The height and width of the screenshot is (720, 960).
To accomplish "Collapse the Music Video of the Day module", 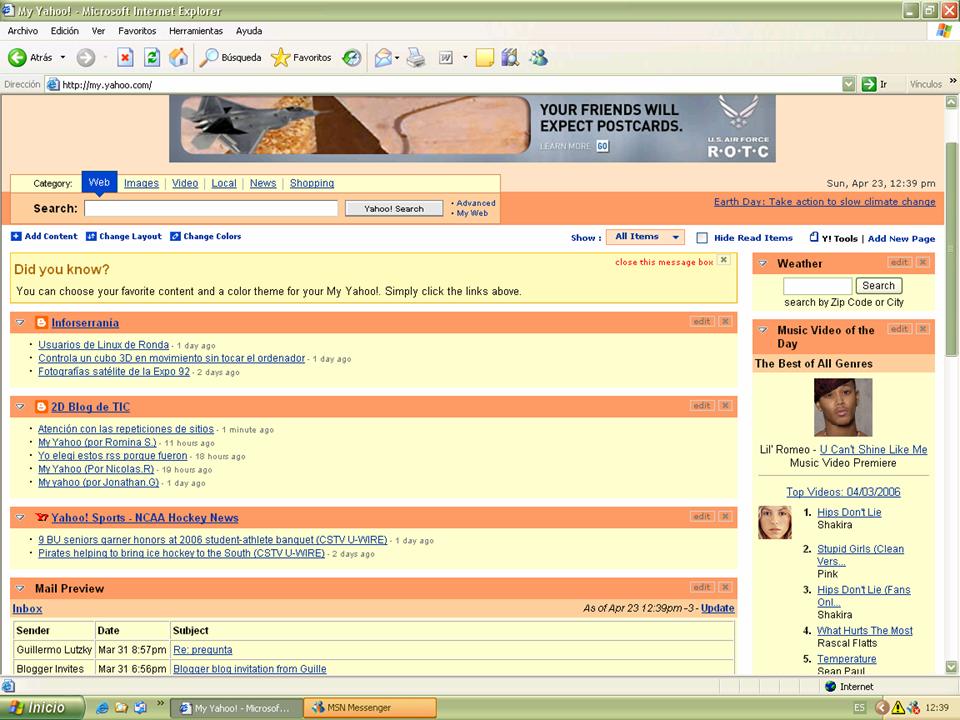I will 763,330.
